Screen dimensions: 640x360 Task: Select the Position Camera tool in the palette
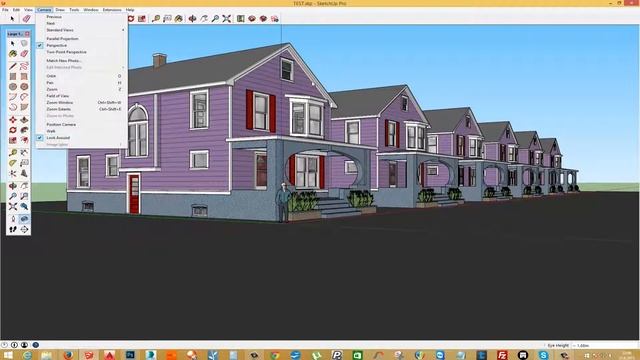pos(13,219)
